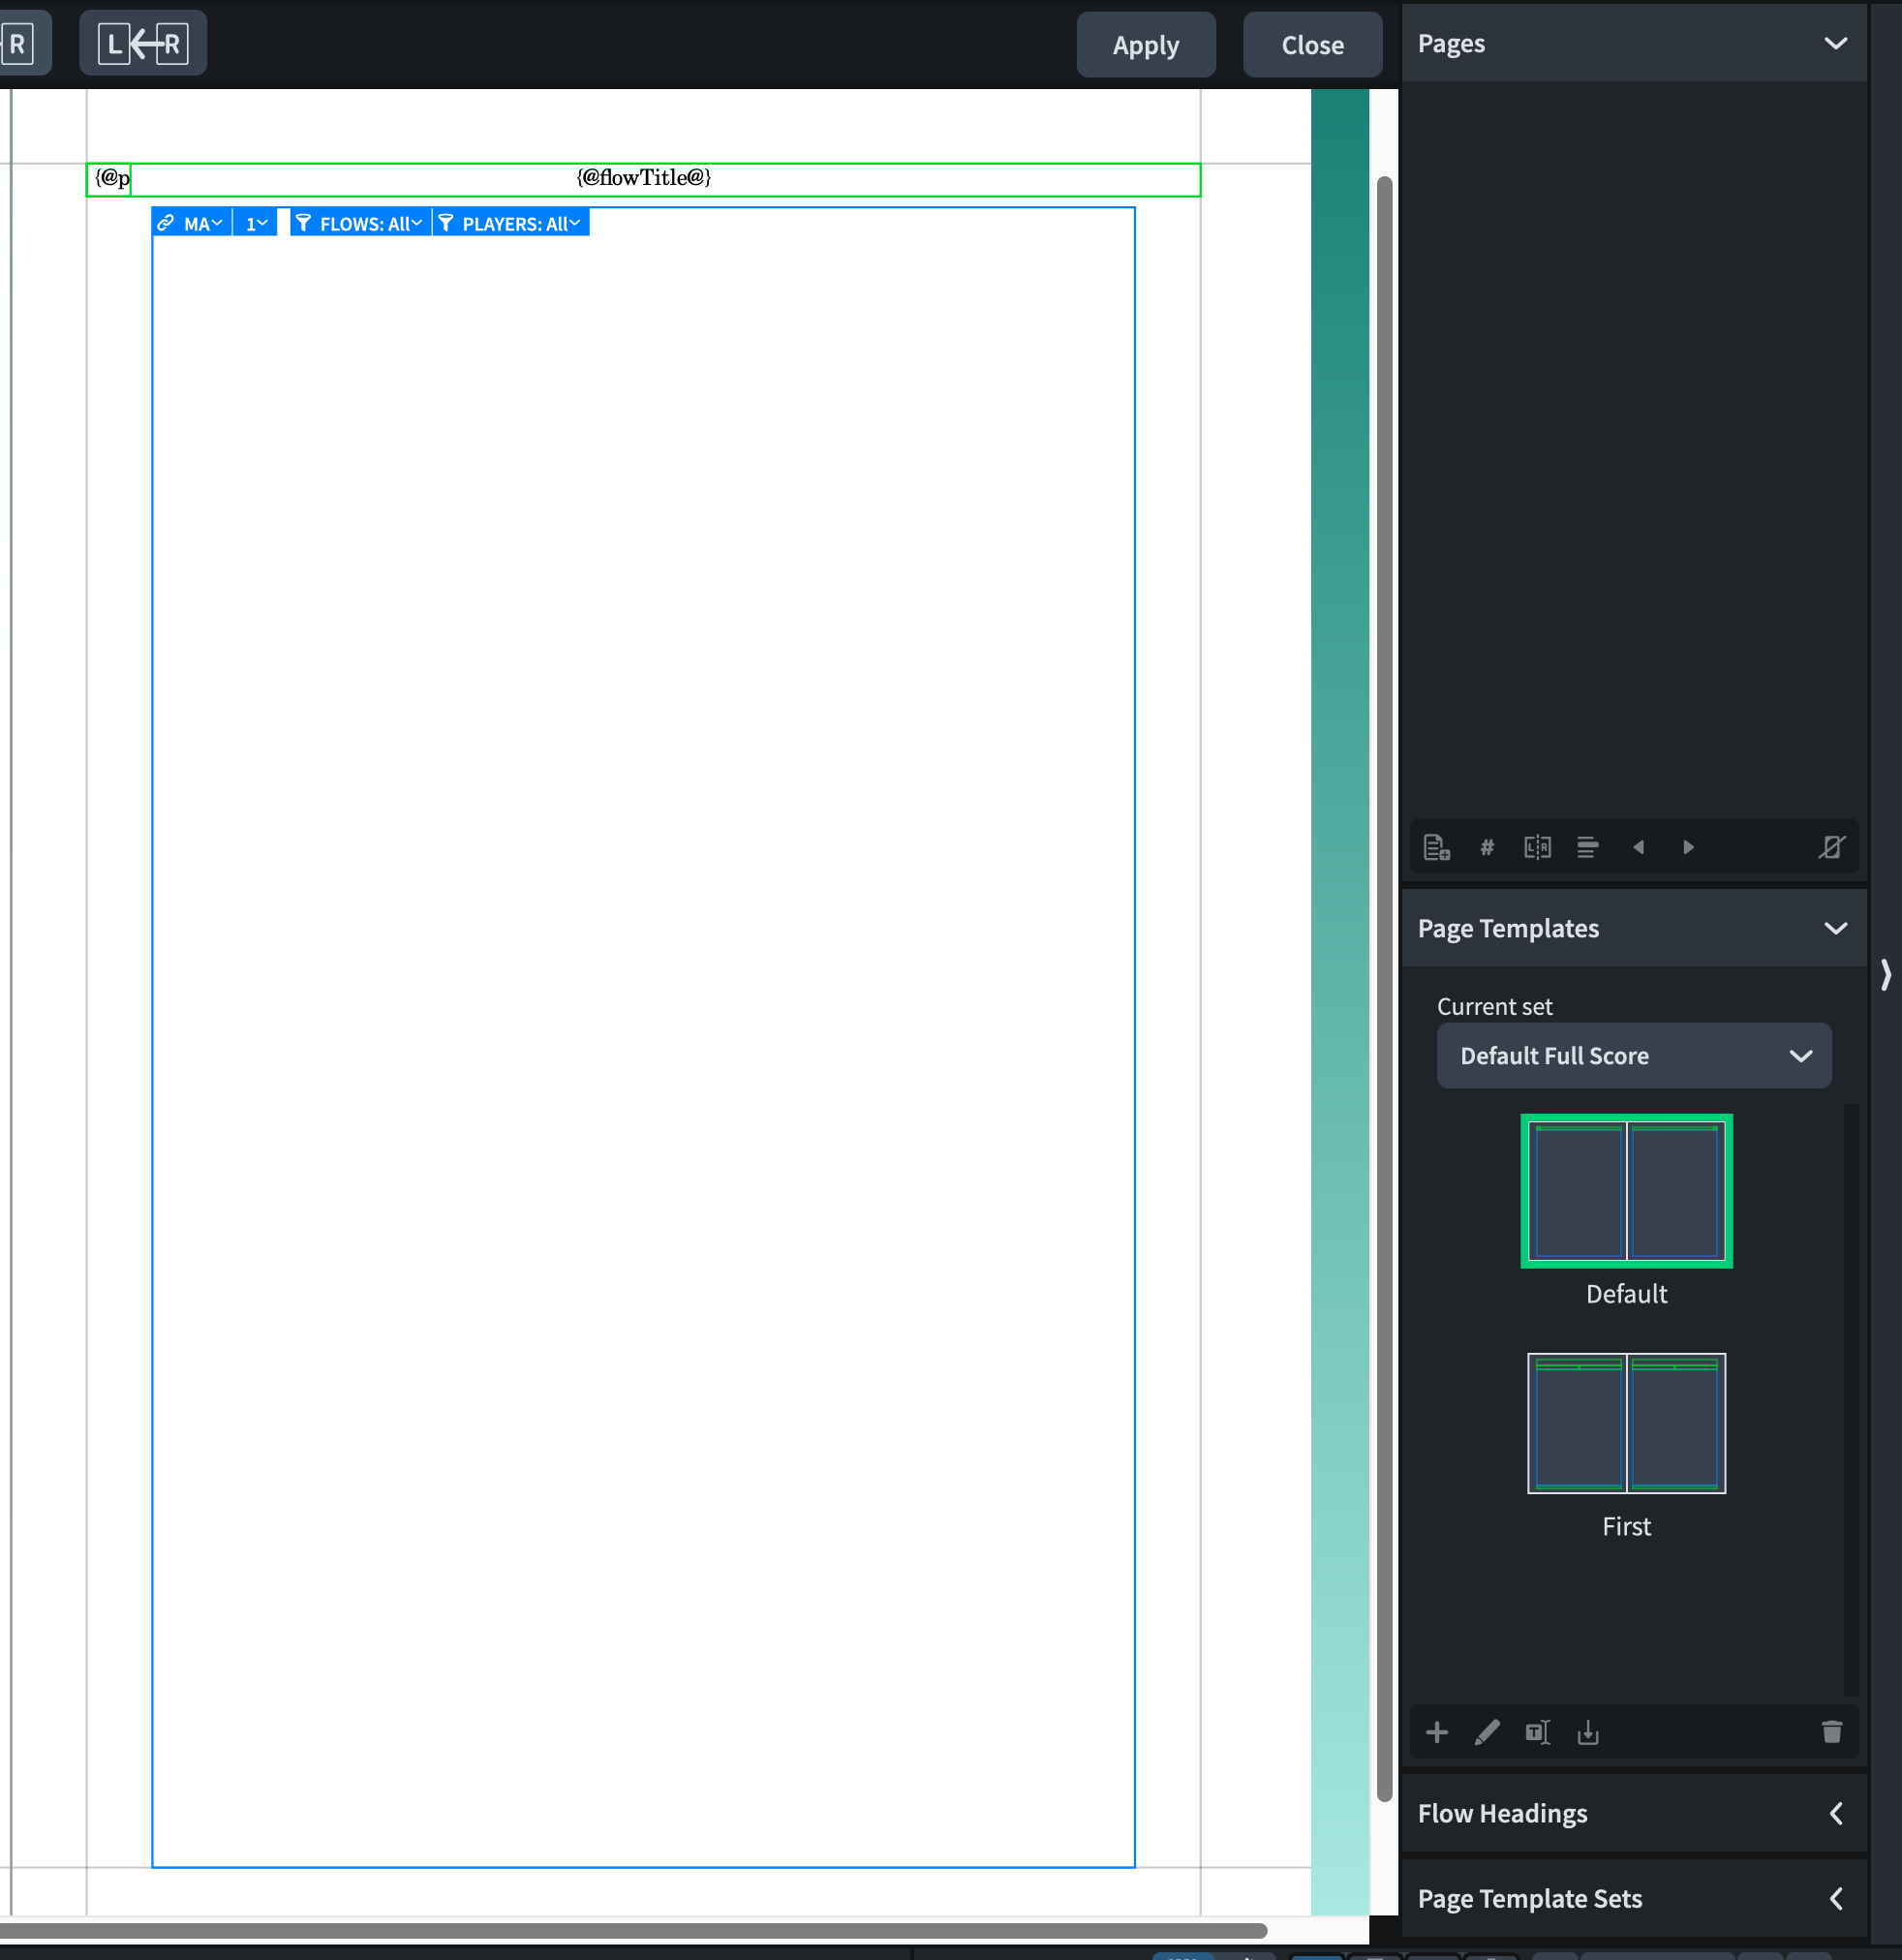Import a page template
Screen dimensions: 1902x1960
(x=1588, y=1733)
